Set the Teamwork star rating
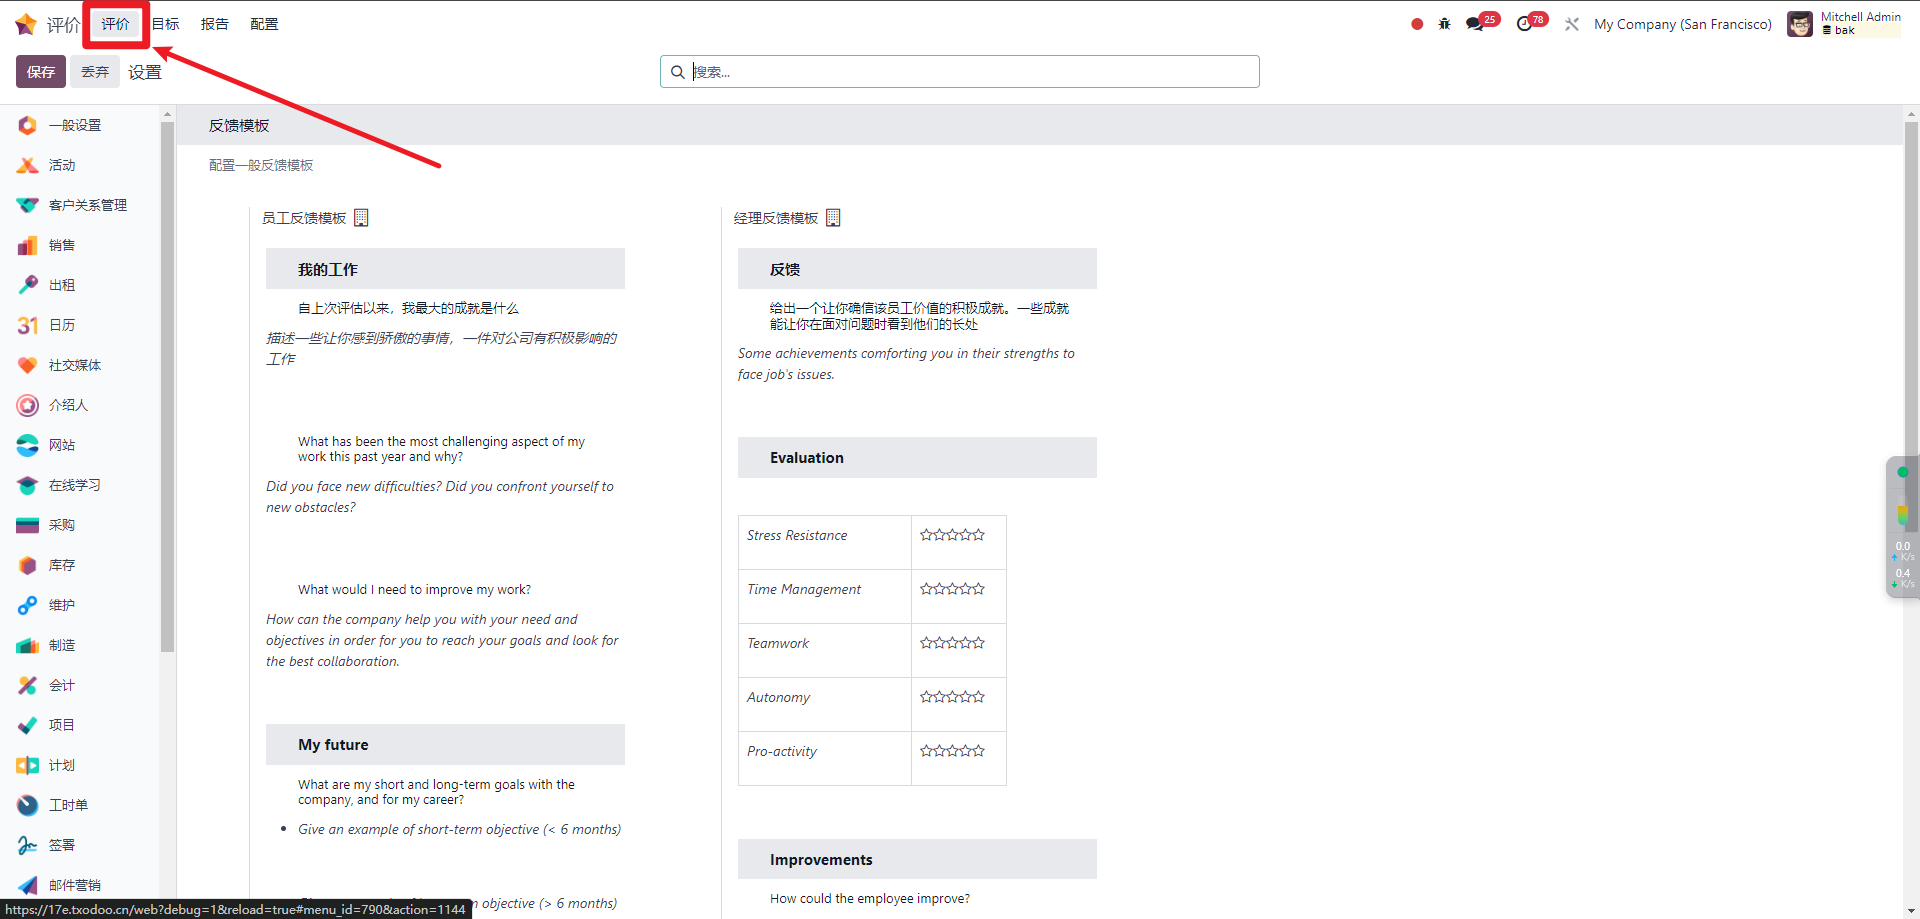 tap(952, 643)
